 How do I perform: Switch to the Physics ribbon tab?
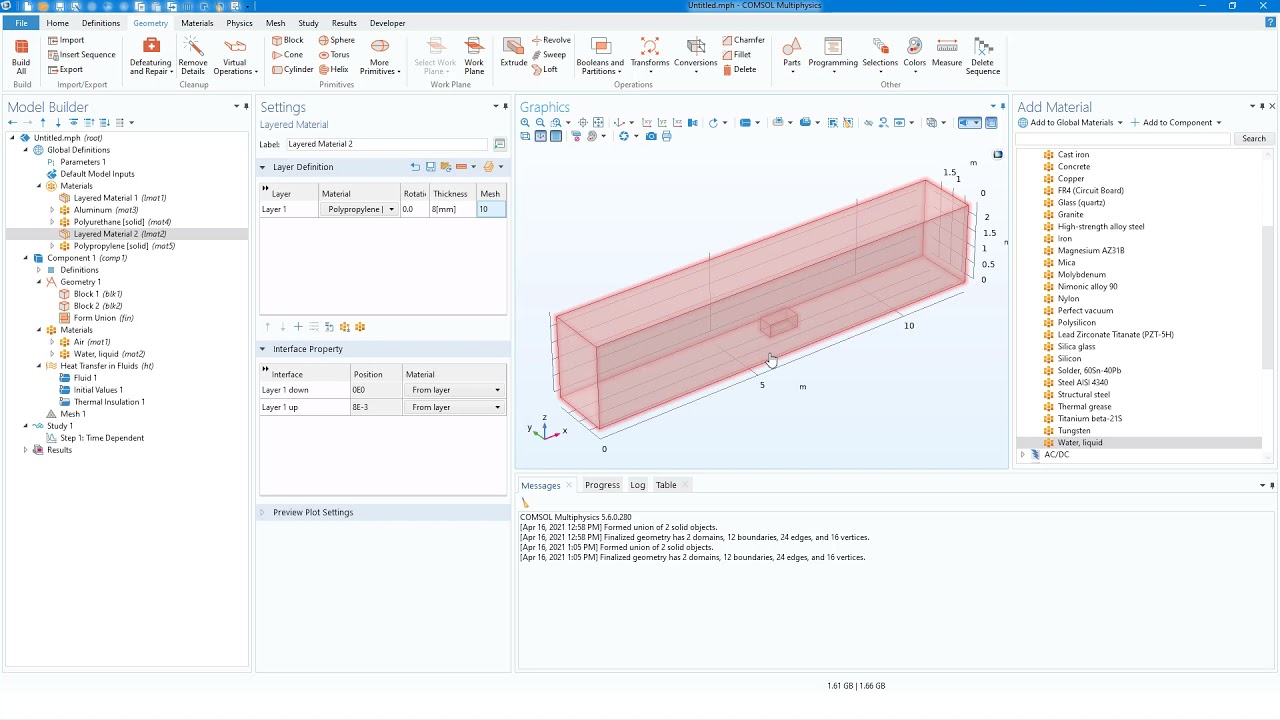[239, 23]
